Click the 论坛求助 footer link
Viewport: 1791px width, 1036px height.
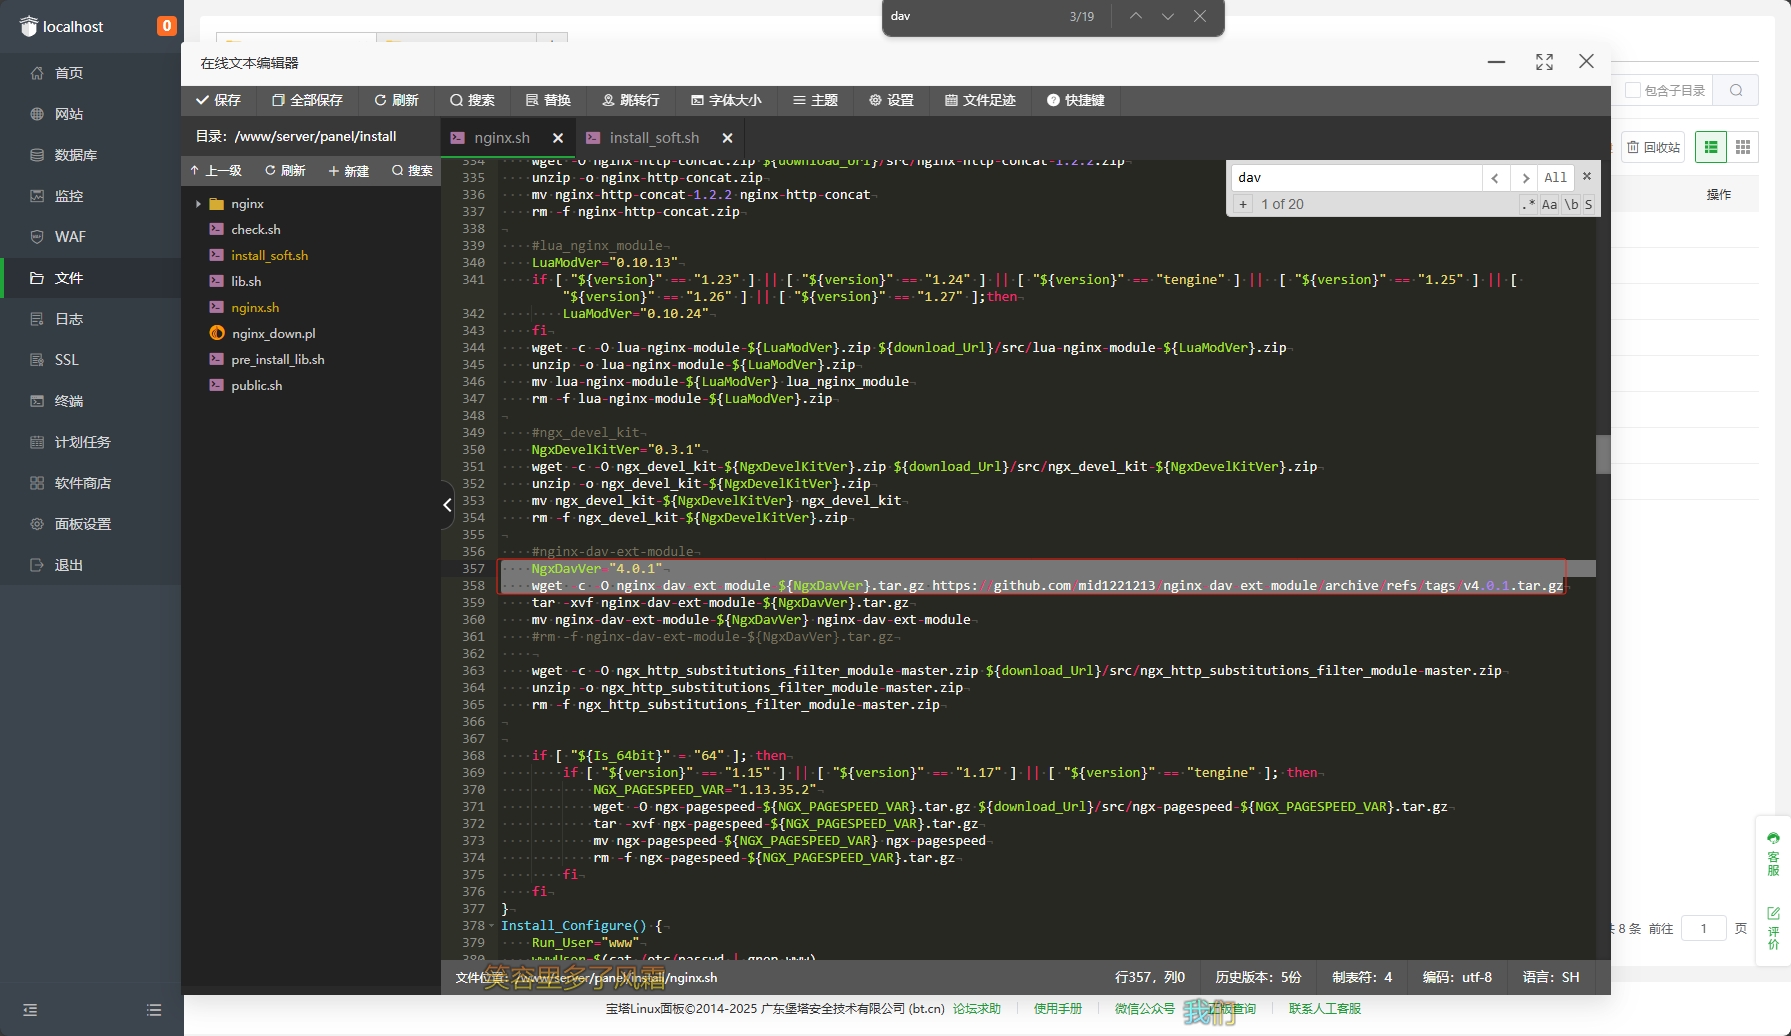(x=976, y=1008)
